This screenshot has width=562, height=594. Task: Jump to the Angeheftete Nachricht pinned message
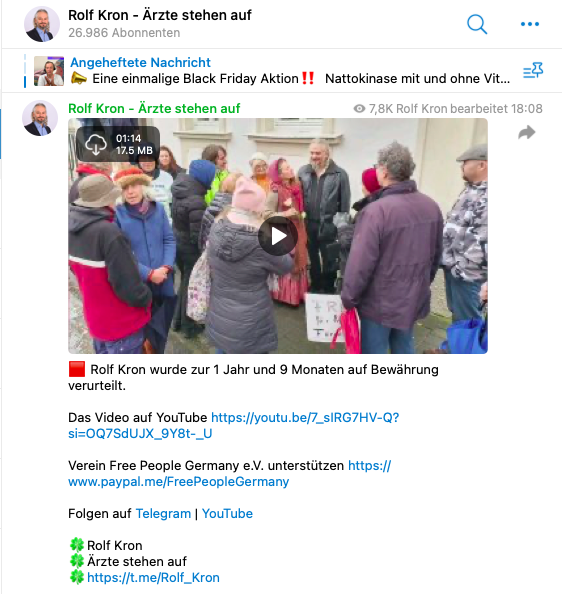pyautogui.click(x=140, y=62)
